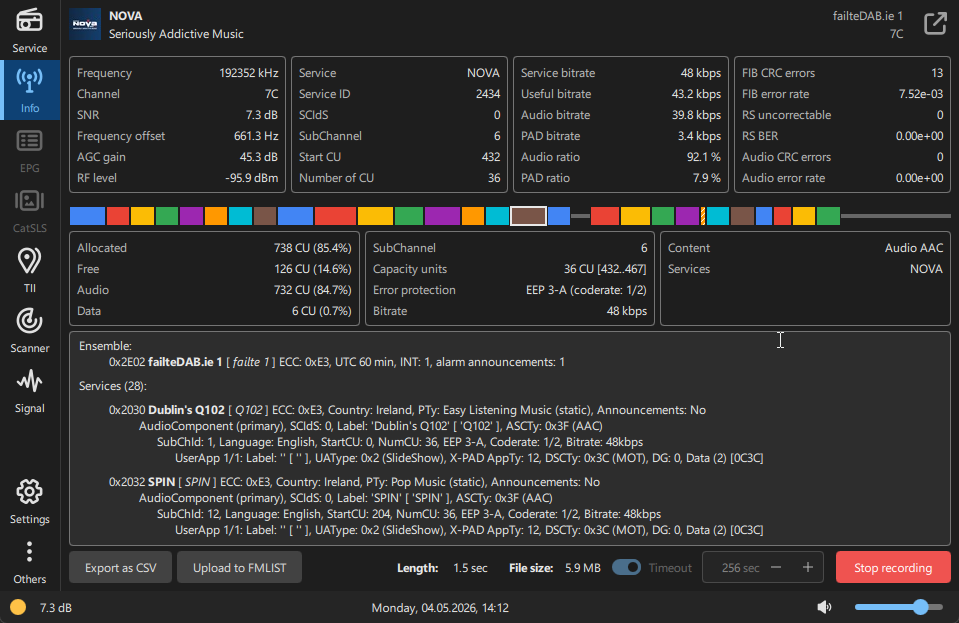959x623 pixels.
Task: Click the failteDAB.ie 1 ensemble line
Action: [336, 362]
